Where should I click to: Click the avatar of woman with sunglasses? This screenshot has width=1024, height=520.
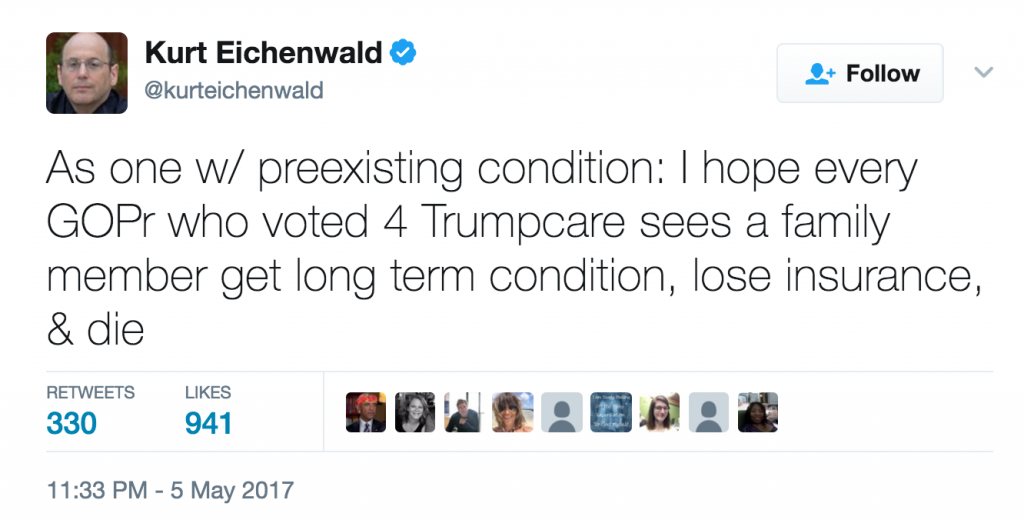click(x=513, y=412)
